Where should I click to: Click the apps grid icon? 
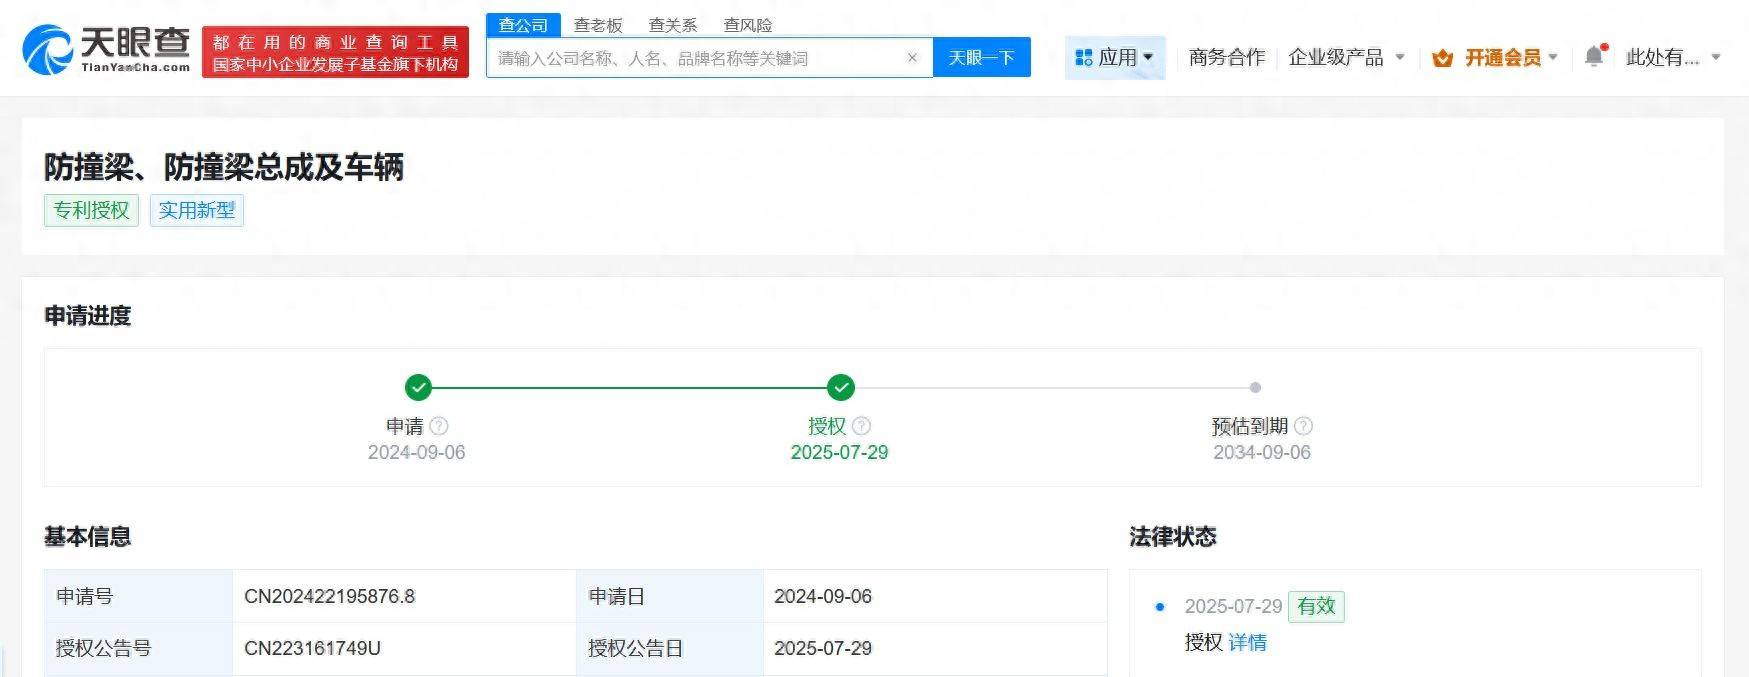pos(1083,58)
